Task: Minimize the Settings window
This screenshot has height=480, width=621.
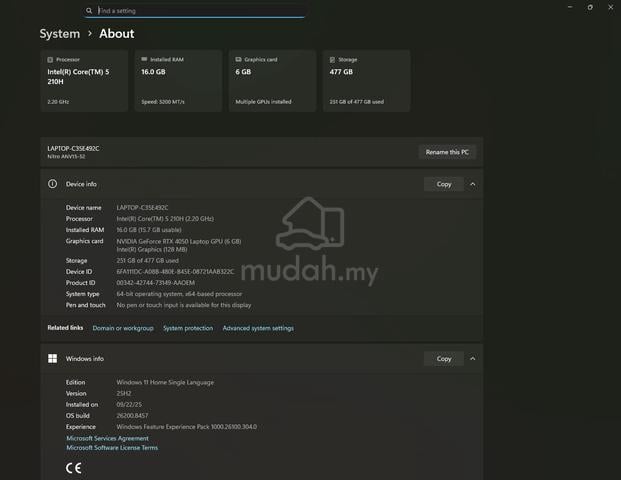Action: (x=570, y=7)
